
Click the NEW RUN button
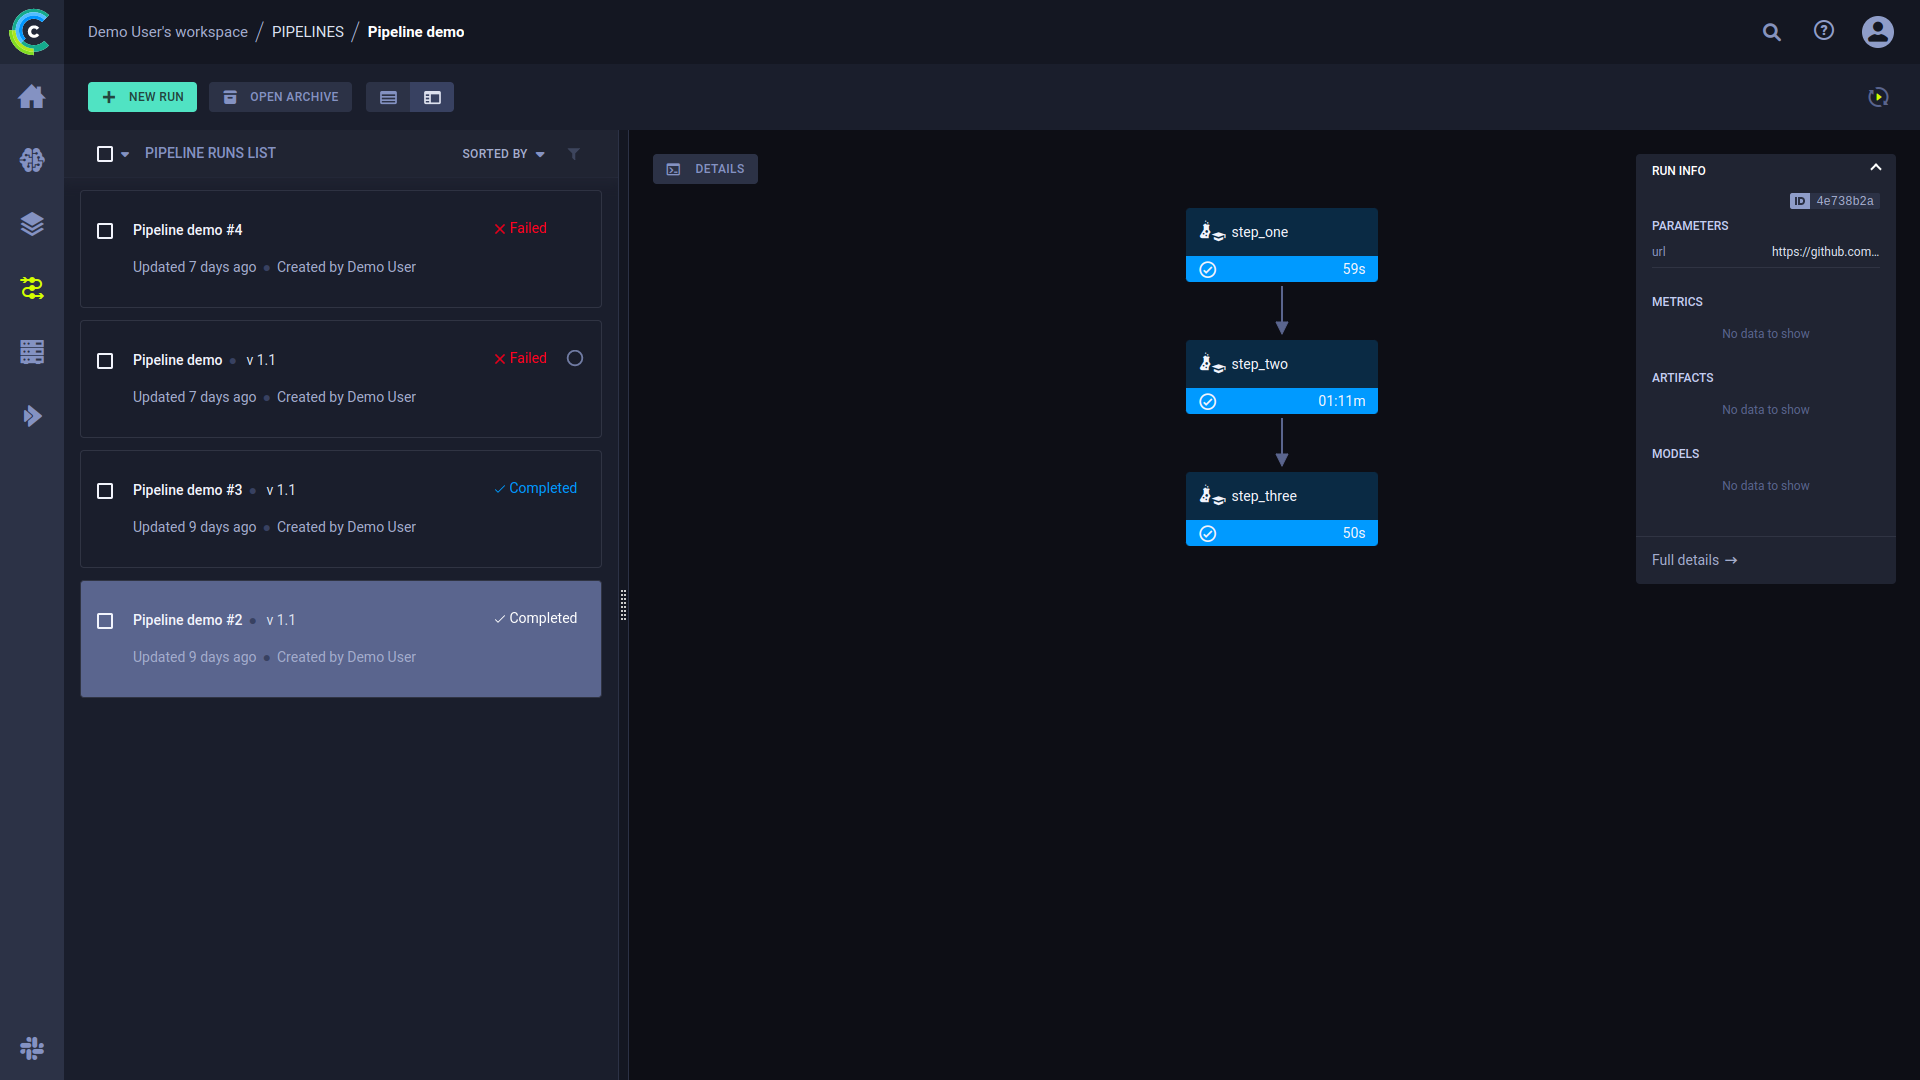click(142, 97)
